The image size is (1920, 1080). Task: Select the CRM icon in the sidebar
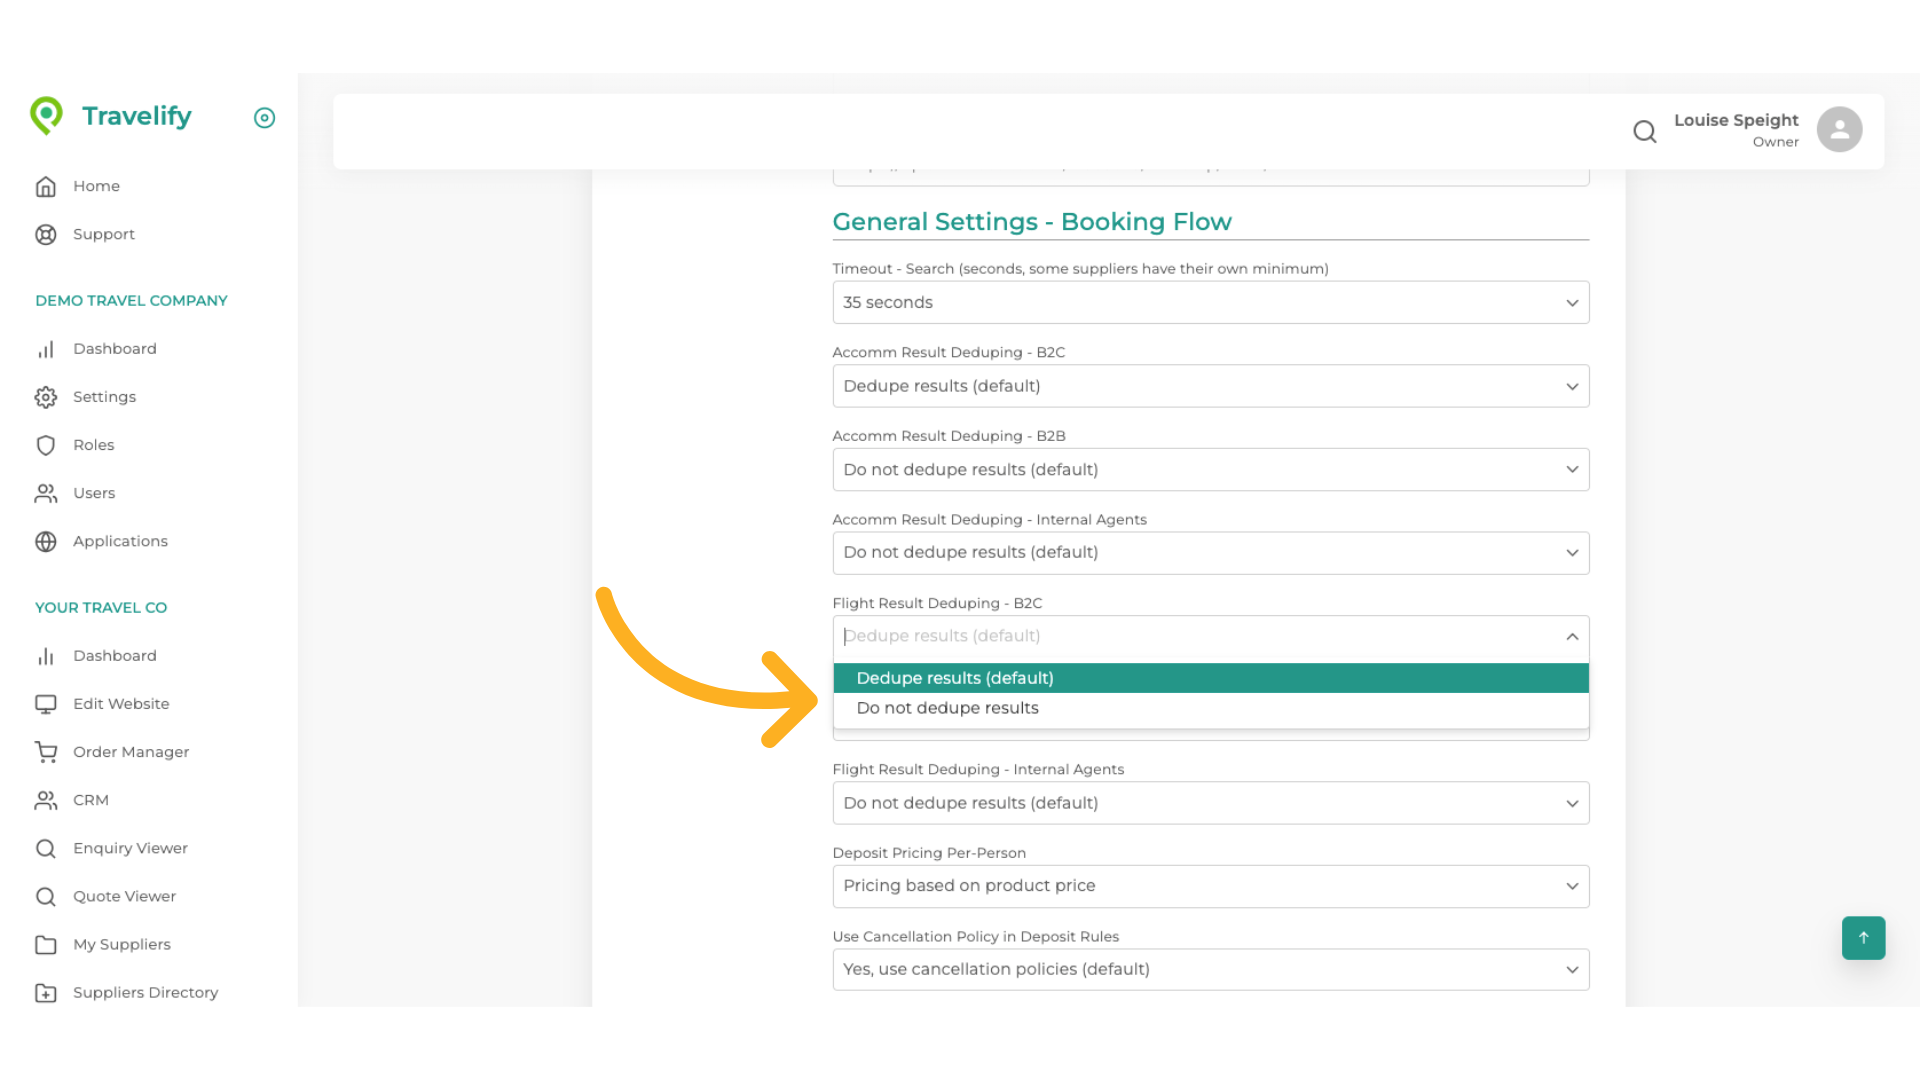[46, 799]
